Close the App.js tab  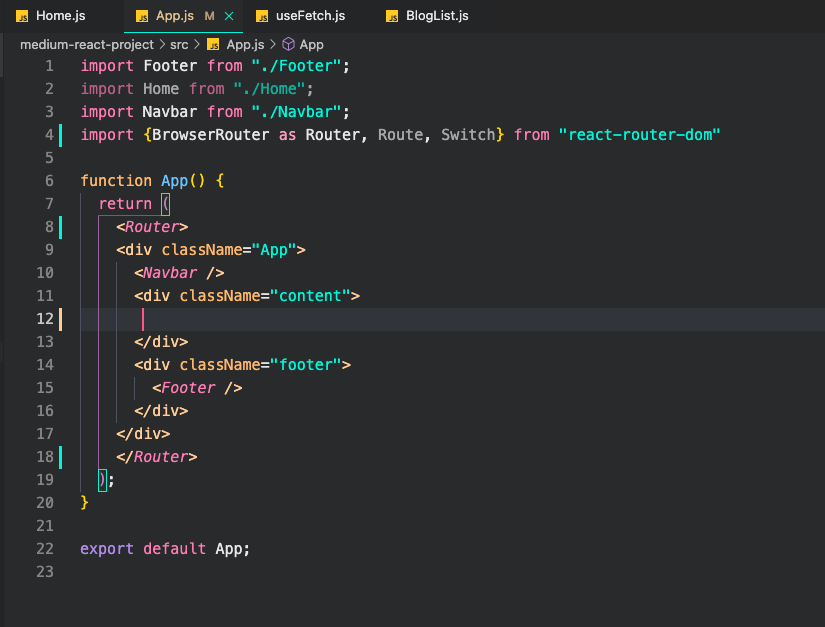229,16
